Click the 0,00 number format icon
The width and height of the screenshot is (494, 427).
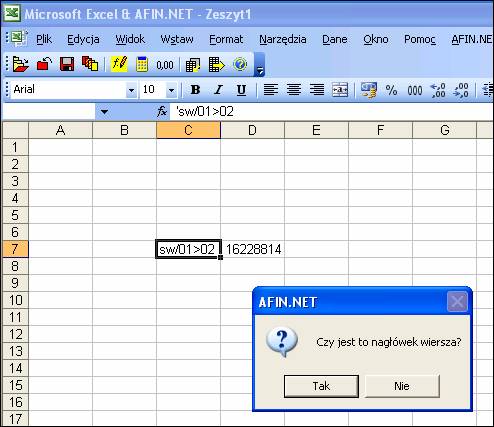165,65
